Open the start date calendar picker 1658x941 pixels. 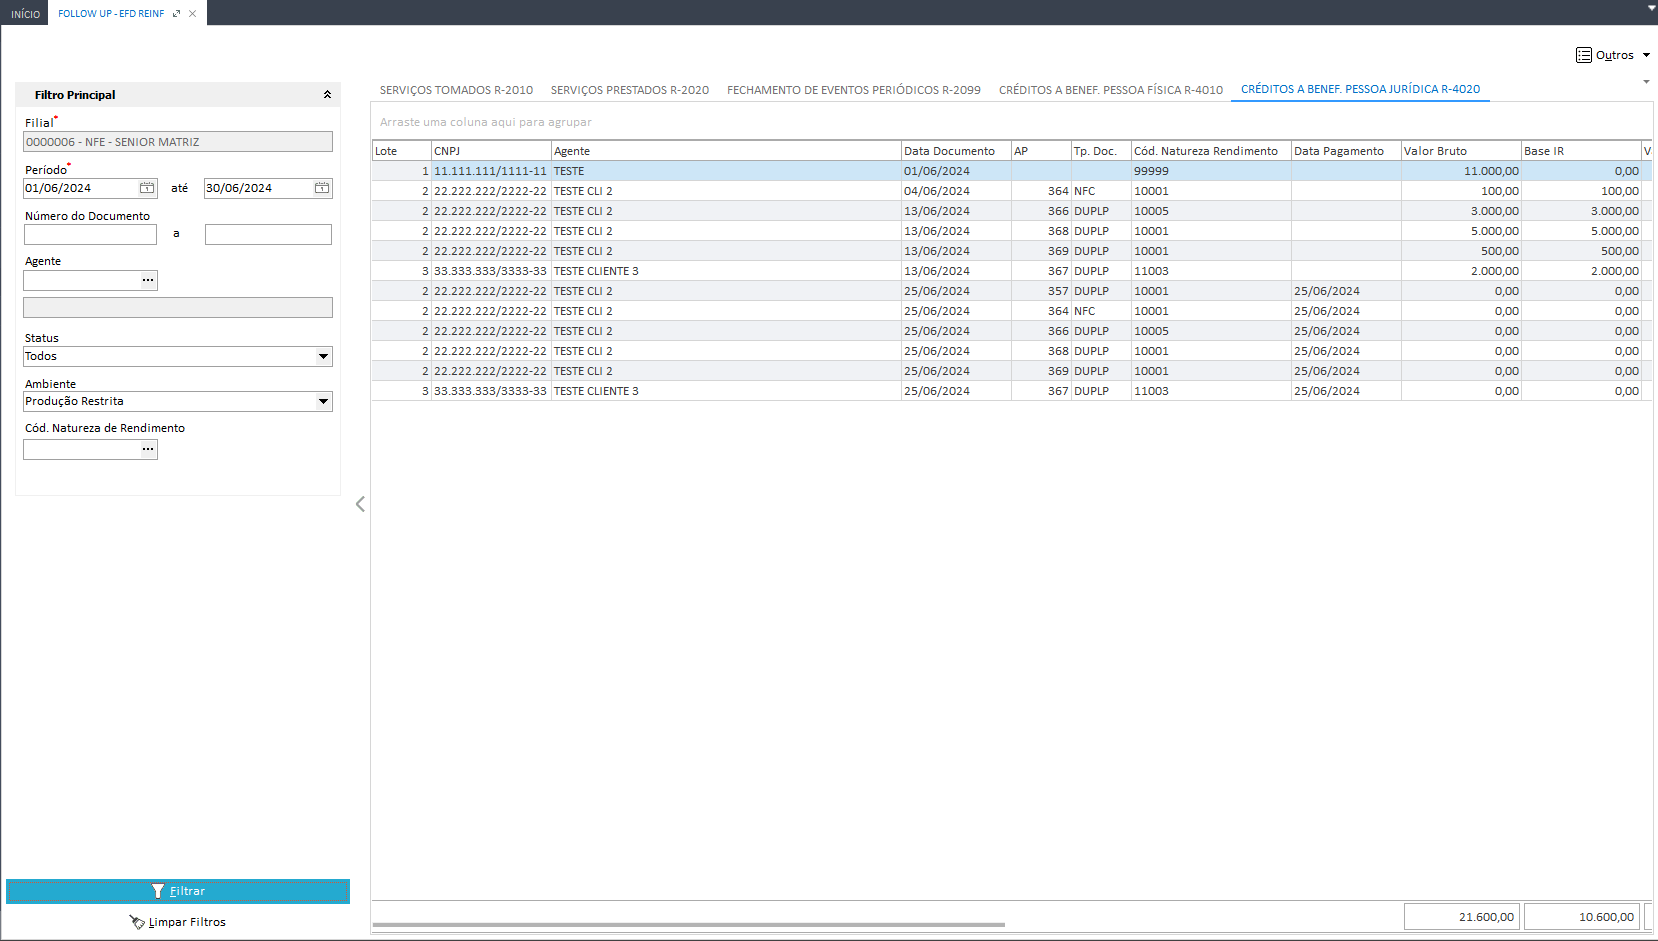click(147, 188)
